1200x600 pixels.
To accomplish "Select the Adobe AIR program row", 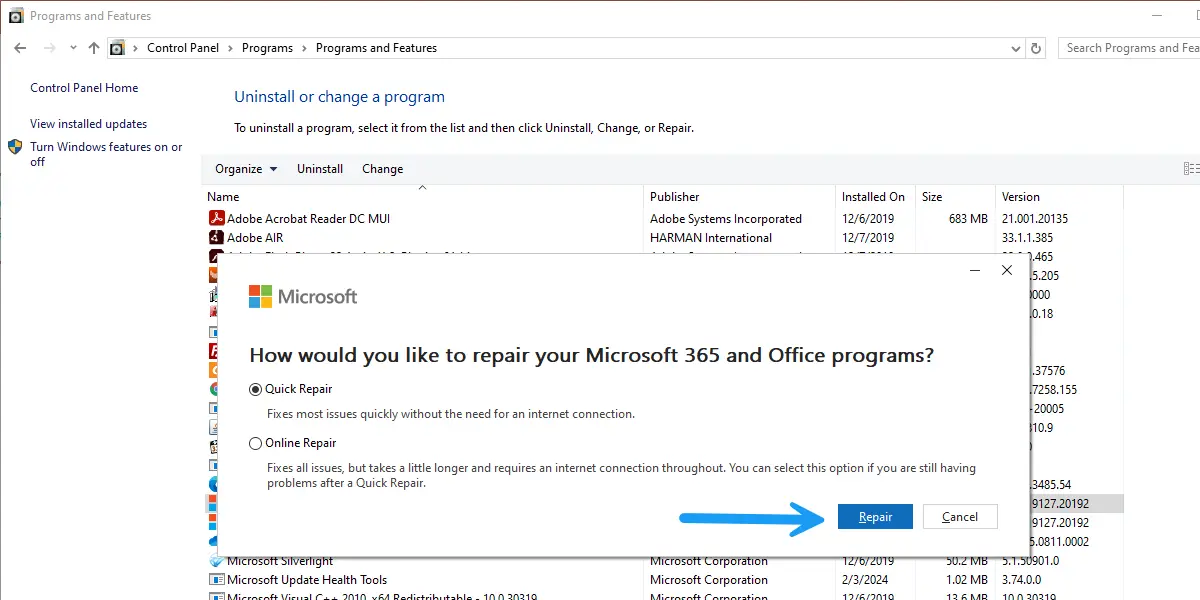I will point(664,237).
